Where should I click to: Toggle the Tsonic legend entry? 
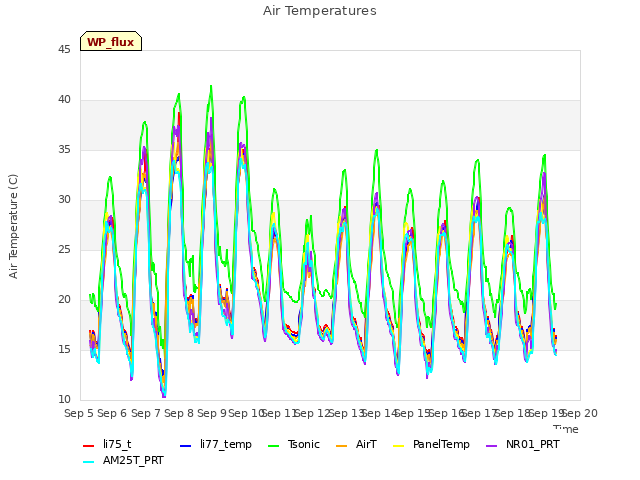293,444
